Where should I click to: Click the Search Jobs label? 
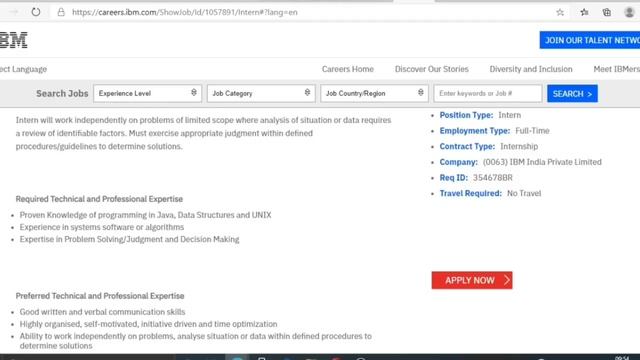coord(62,93)
